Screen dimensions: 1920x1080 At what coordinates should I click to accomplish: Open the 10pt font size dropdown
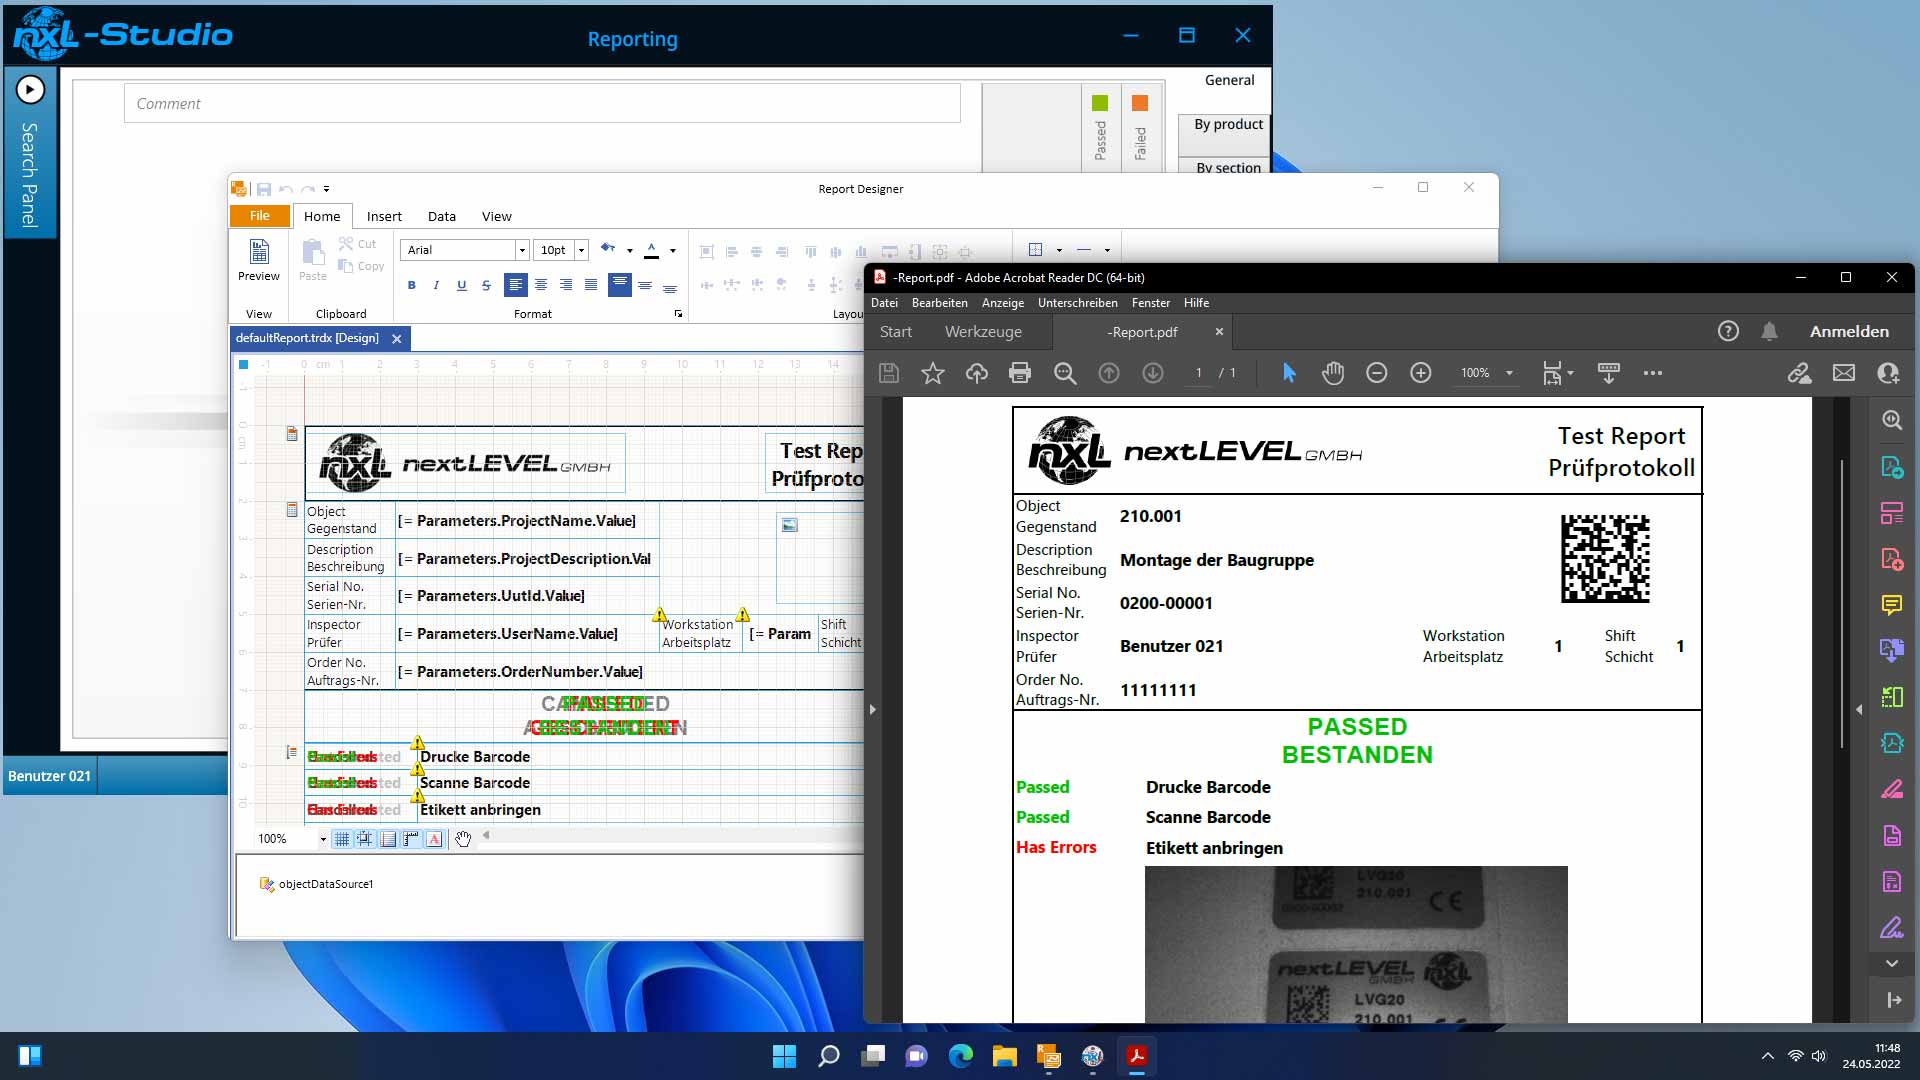point(581,250)
